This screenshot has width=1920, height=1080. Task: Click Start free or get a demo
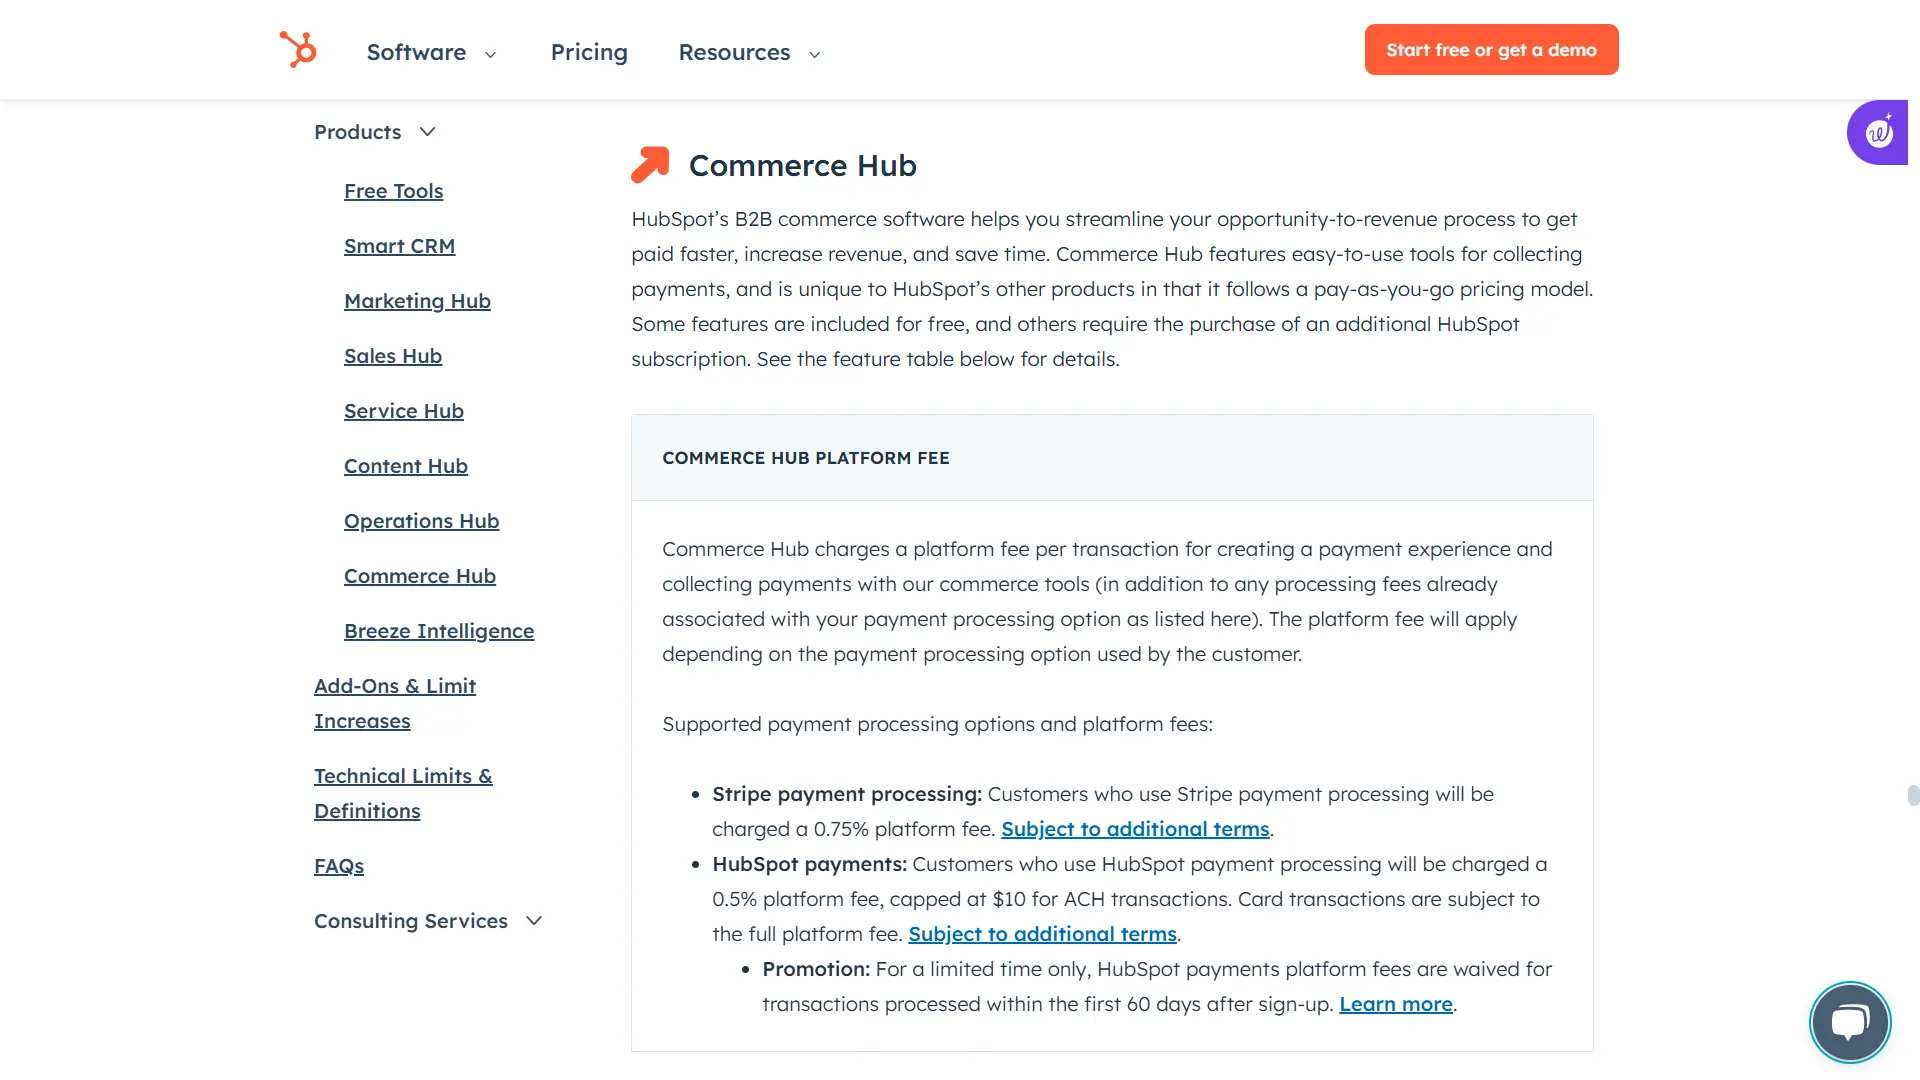click(1491, 49)
